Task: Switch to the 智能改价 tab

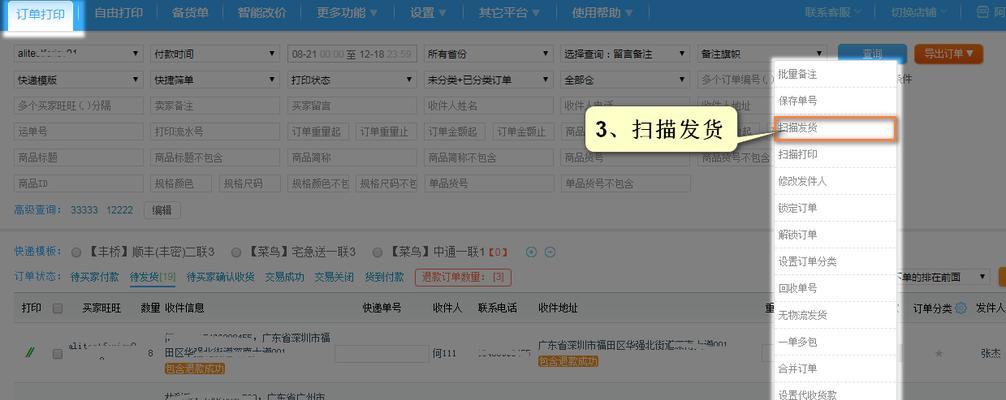Action: click(262, 13)
